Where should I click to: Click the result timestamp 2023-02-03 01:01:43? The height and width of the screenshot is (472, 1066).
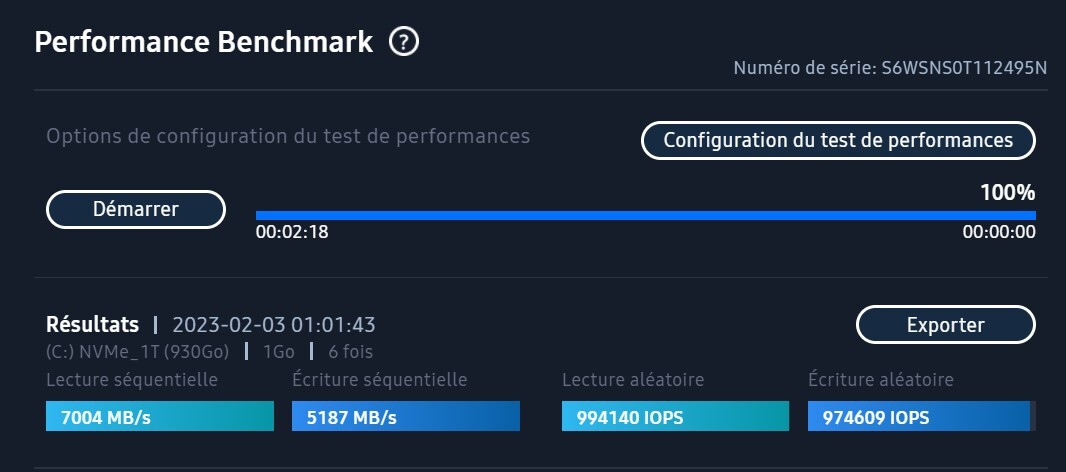[274, 325]
